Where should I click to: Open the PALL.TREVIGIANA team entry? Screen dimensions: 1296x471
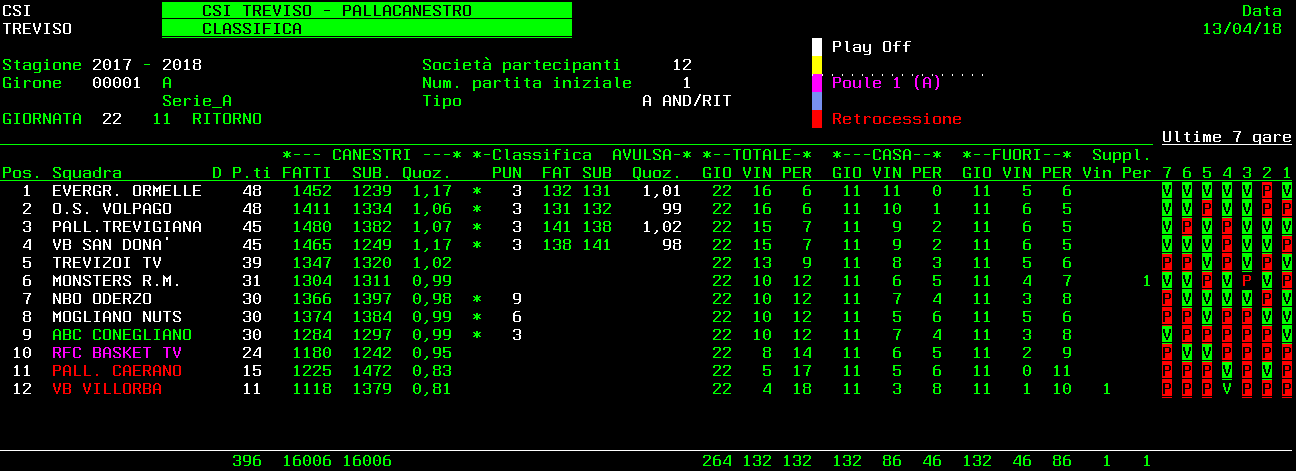pyautogui.click(x=126, y=227)
